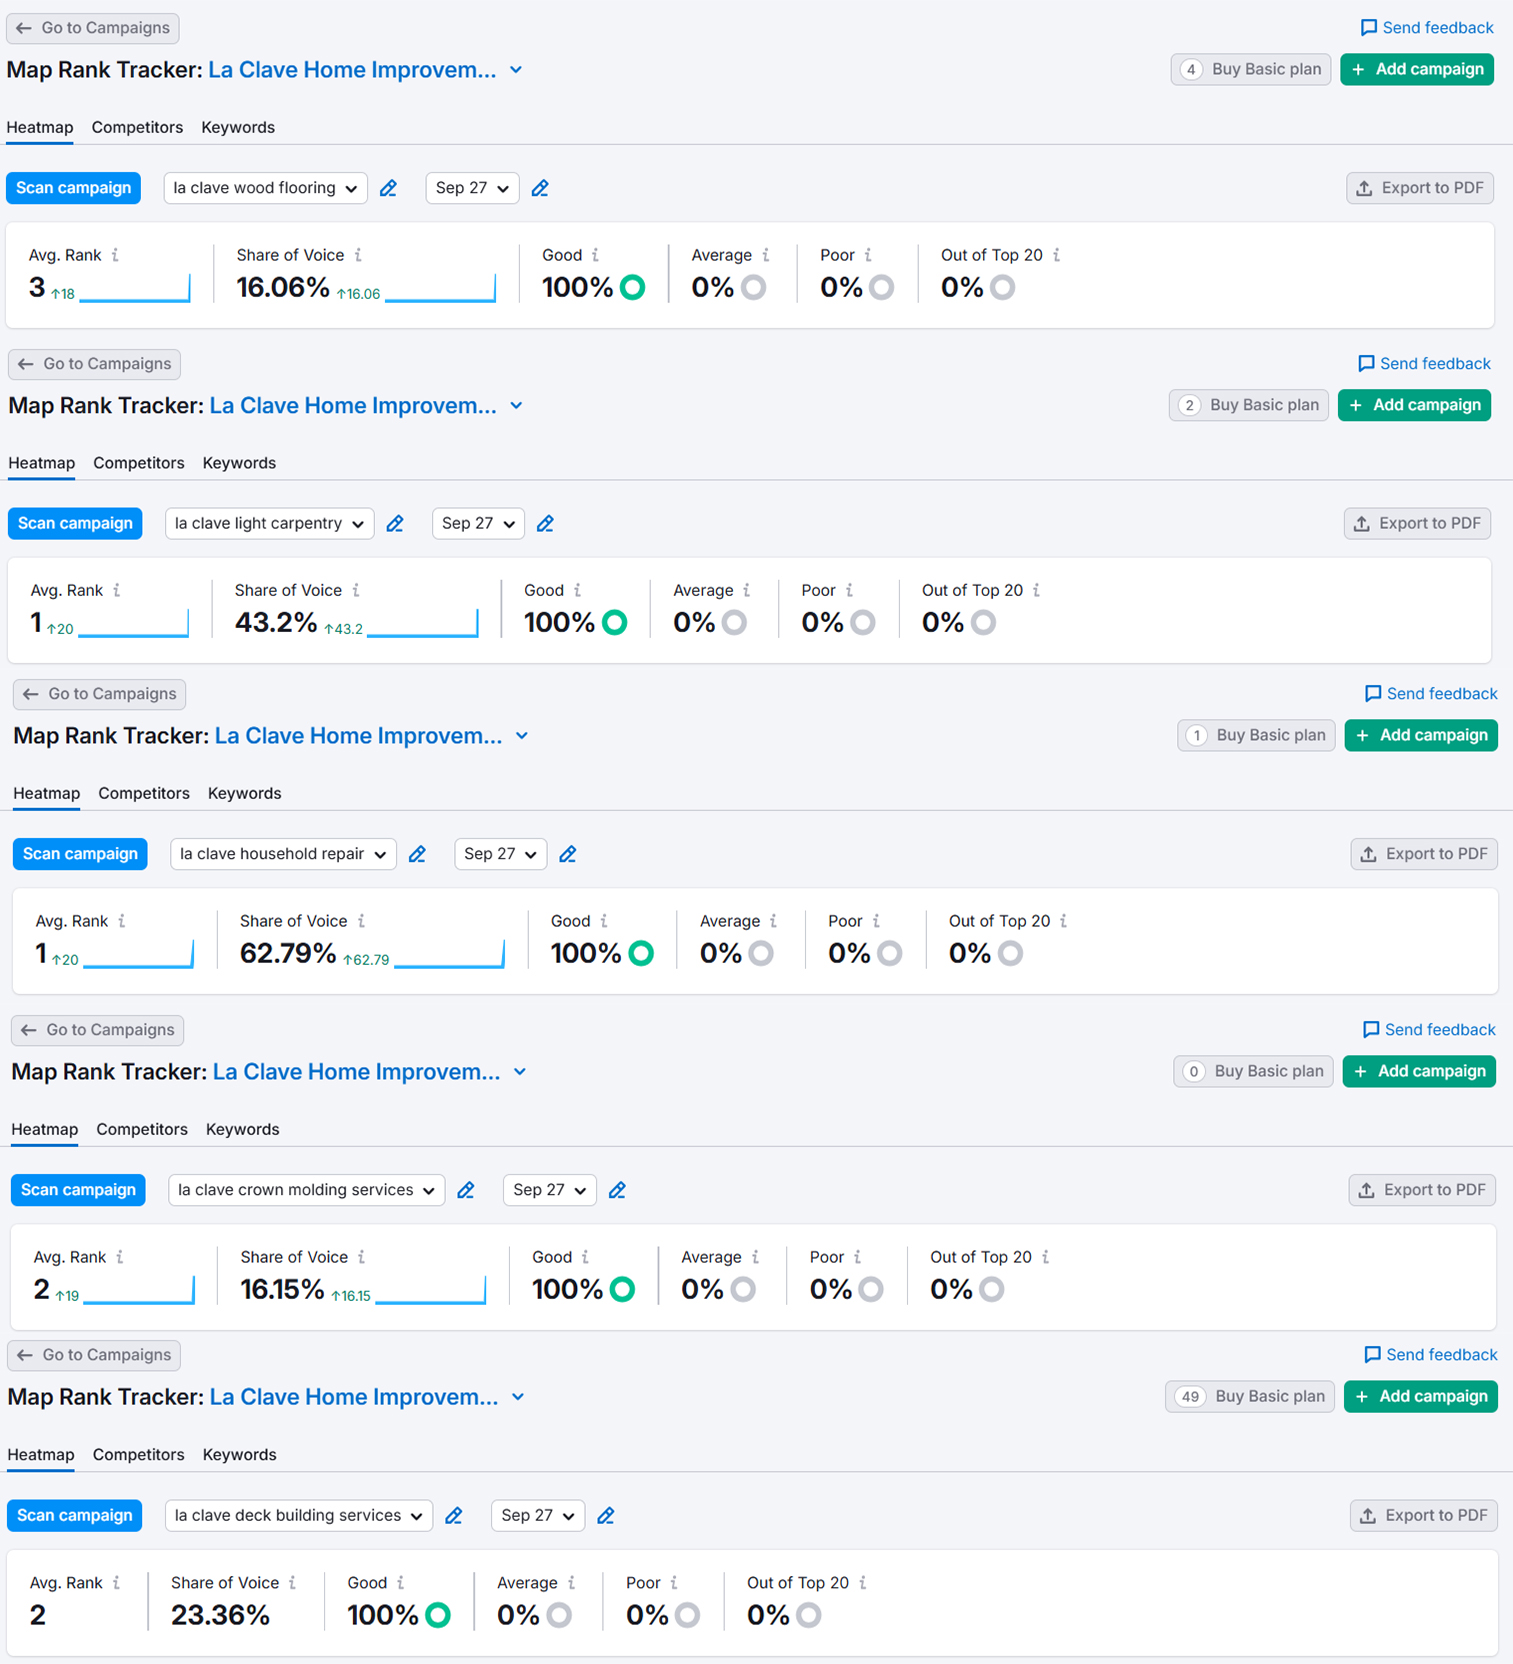1513x1664 pixels.
Task: Click edit pencil beside la clave deck building services
Action: coord(454,1516)
